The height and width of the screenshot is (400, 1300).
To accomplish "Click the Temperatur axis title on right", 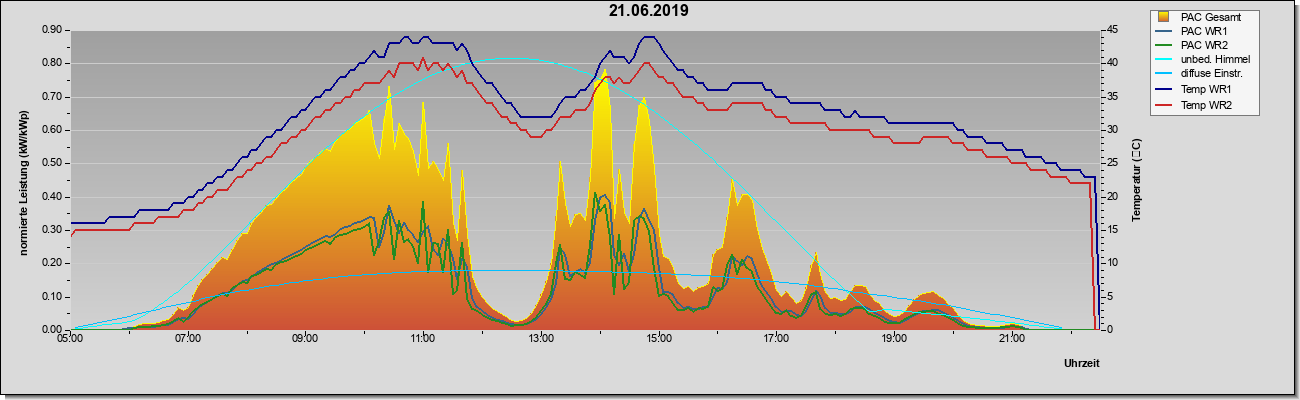I will [x=1136, y=180].
